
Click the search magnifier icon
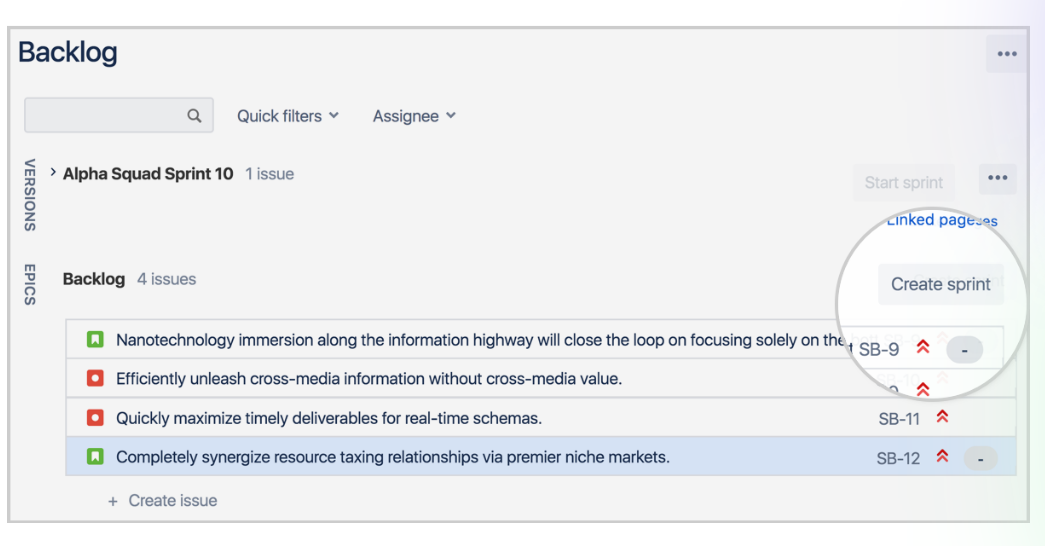coord(195,116)
